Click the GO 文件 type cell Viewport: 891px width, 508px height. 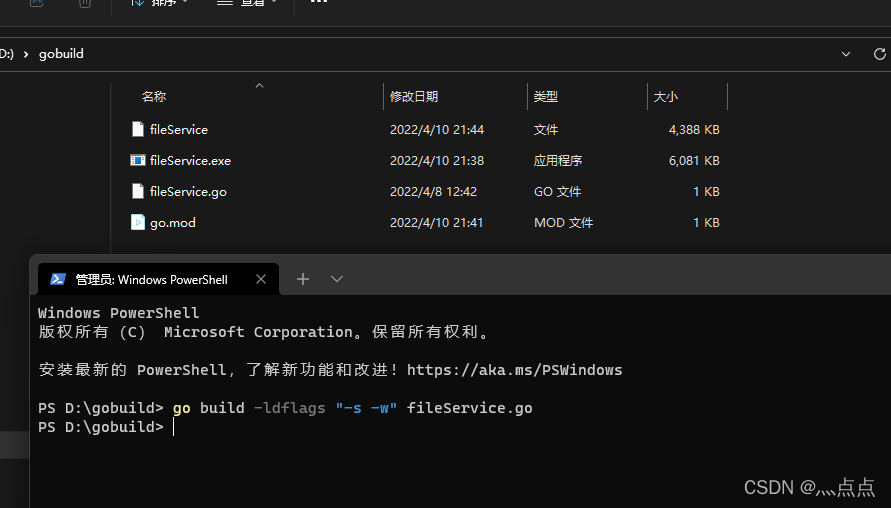[x=557, y=191]
